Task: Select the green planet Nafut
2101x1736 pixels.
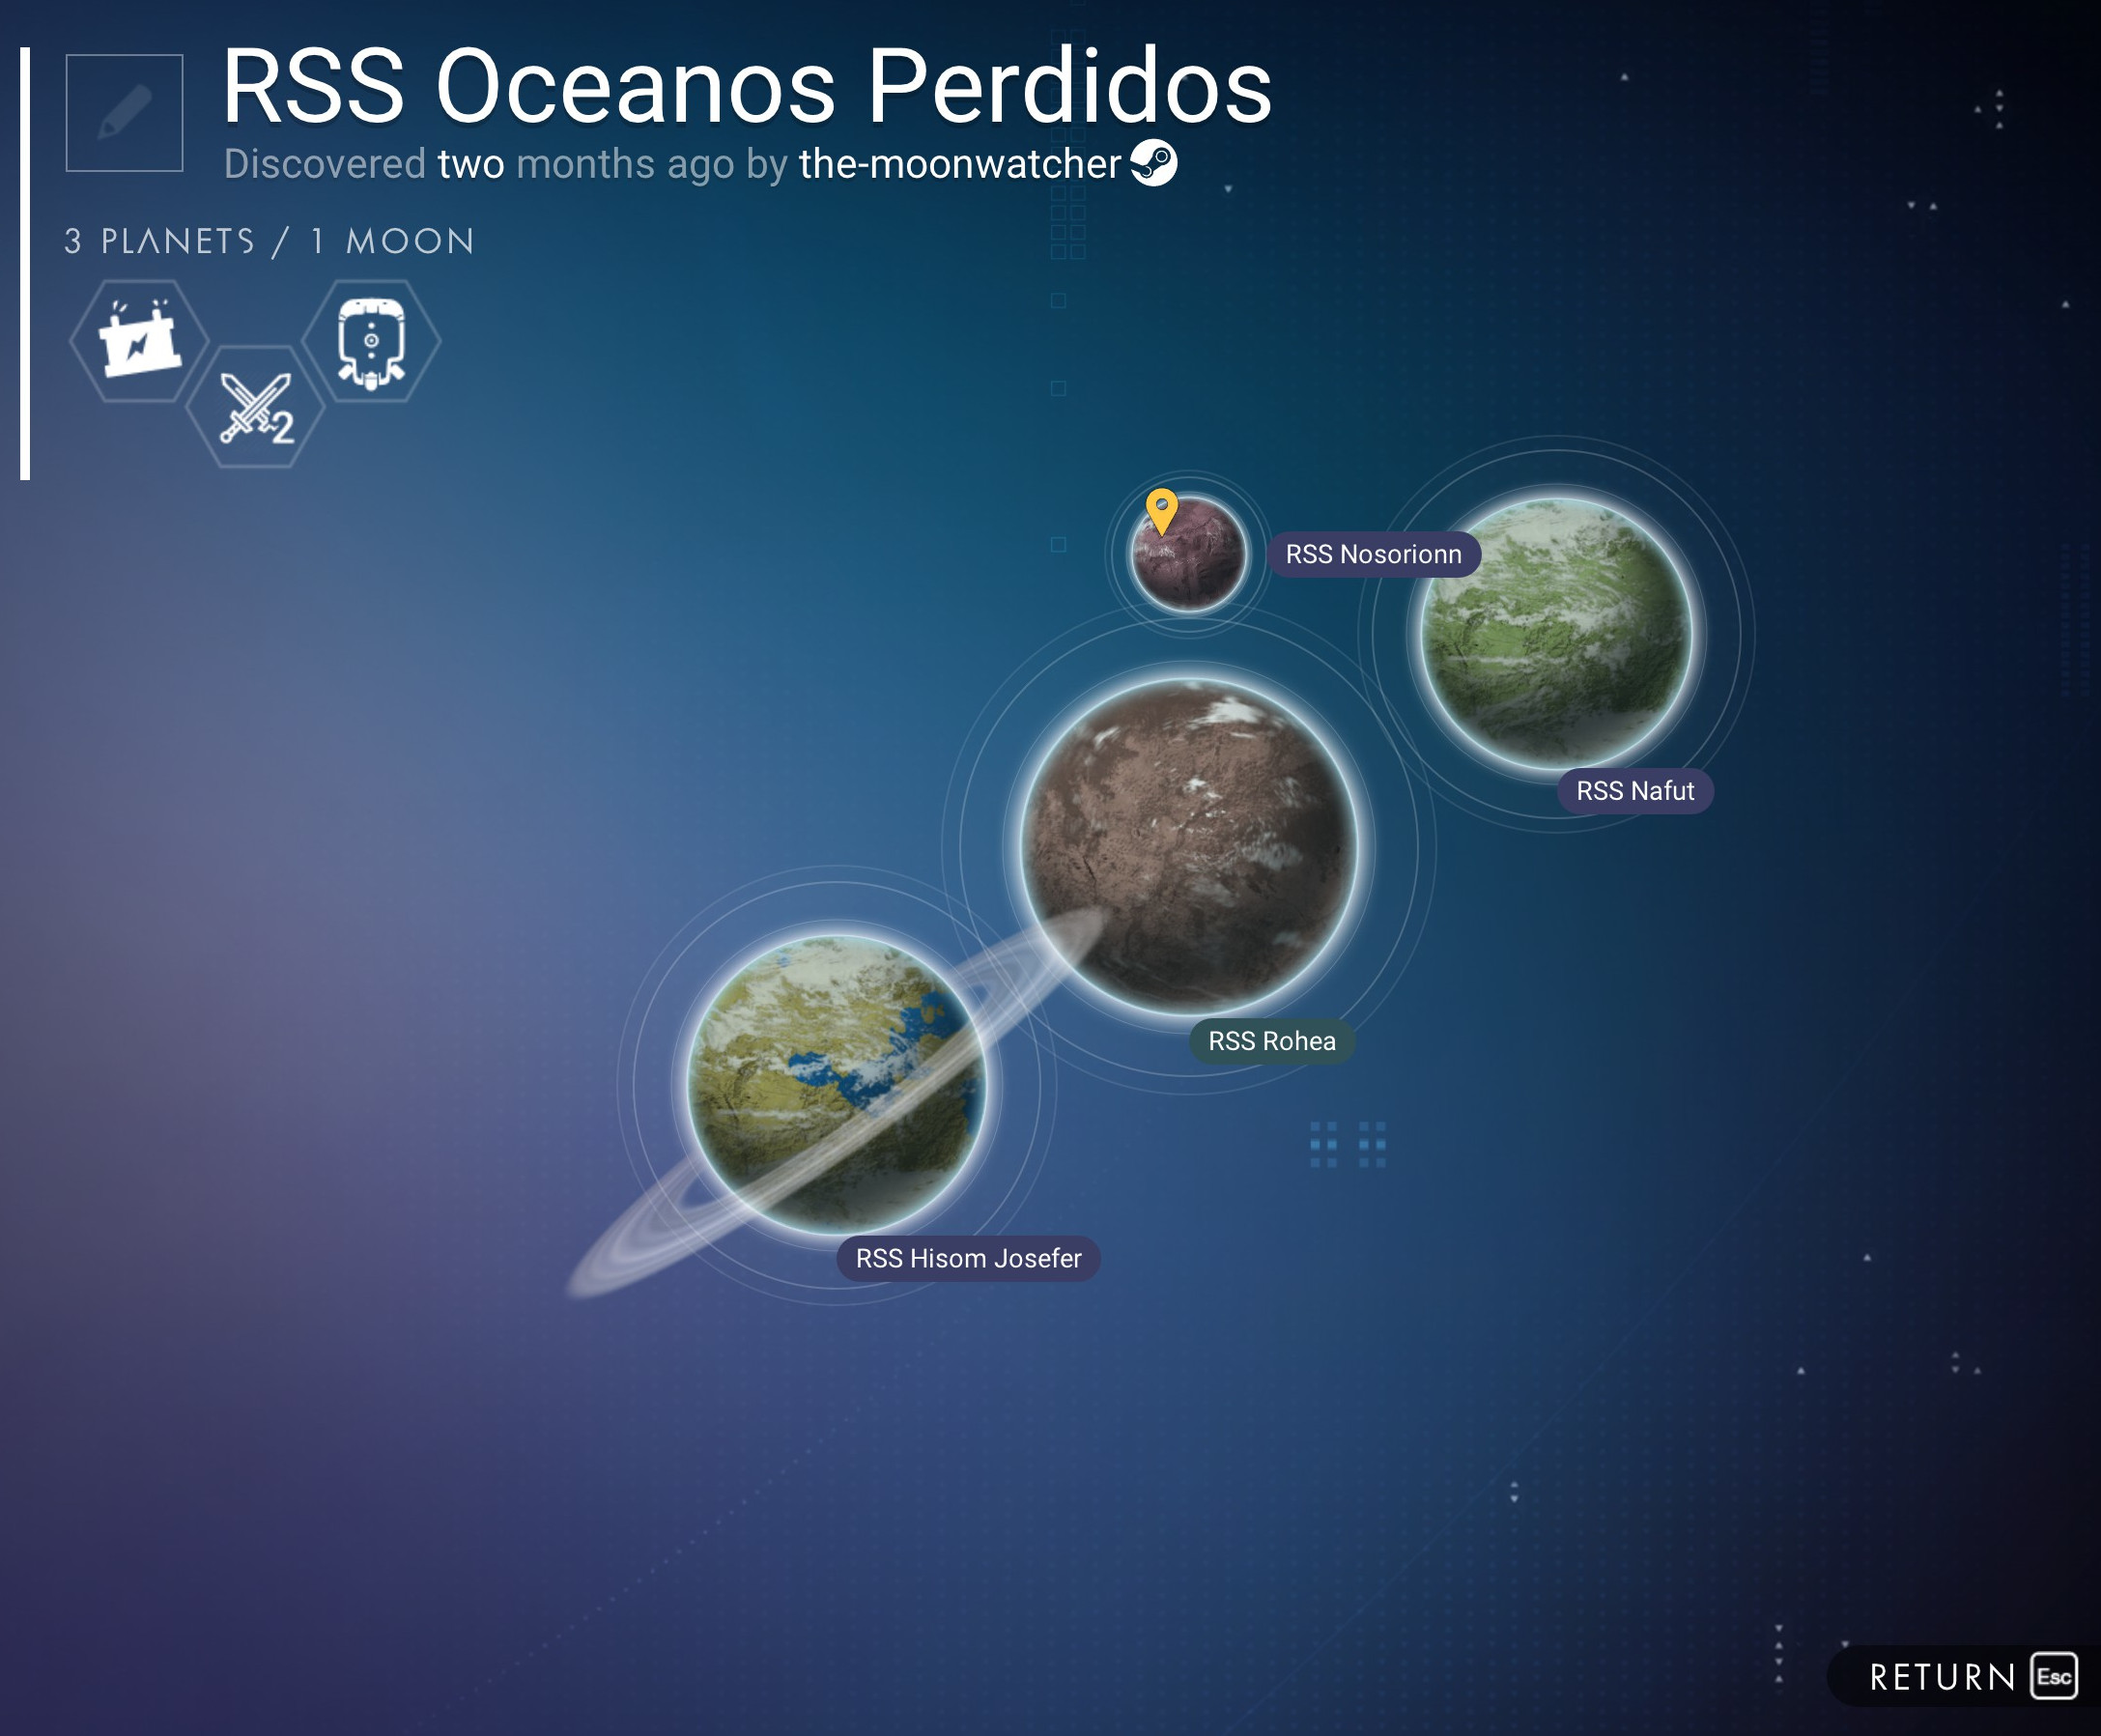Action: [x=1556, y=634]
